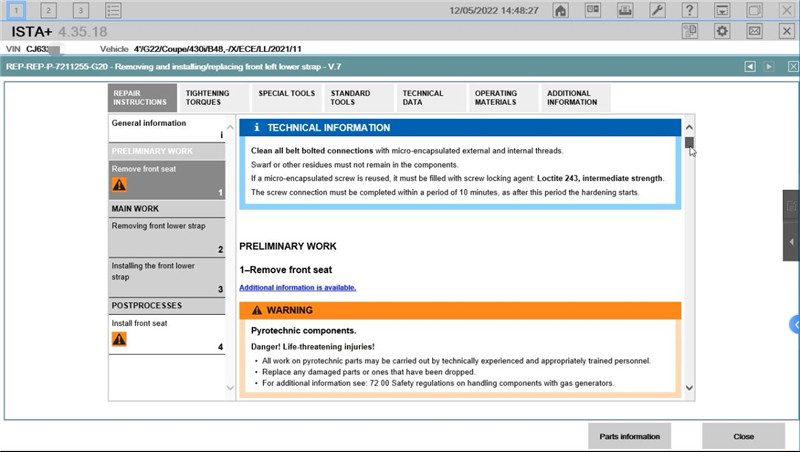Expand the document view in title bar
The image size is (800, 452).
pyautogui.click(x=793, y=66)
